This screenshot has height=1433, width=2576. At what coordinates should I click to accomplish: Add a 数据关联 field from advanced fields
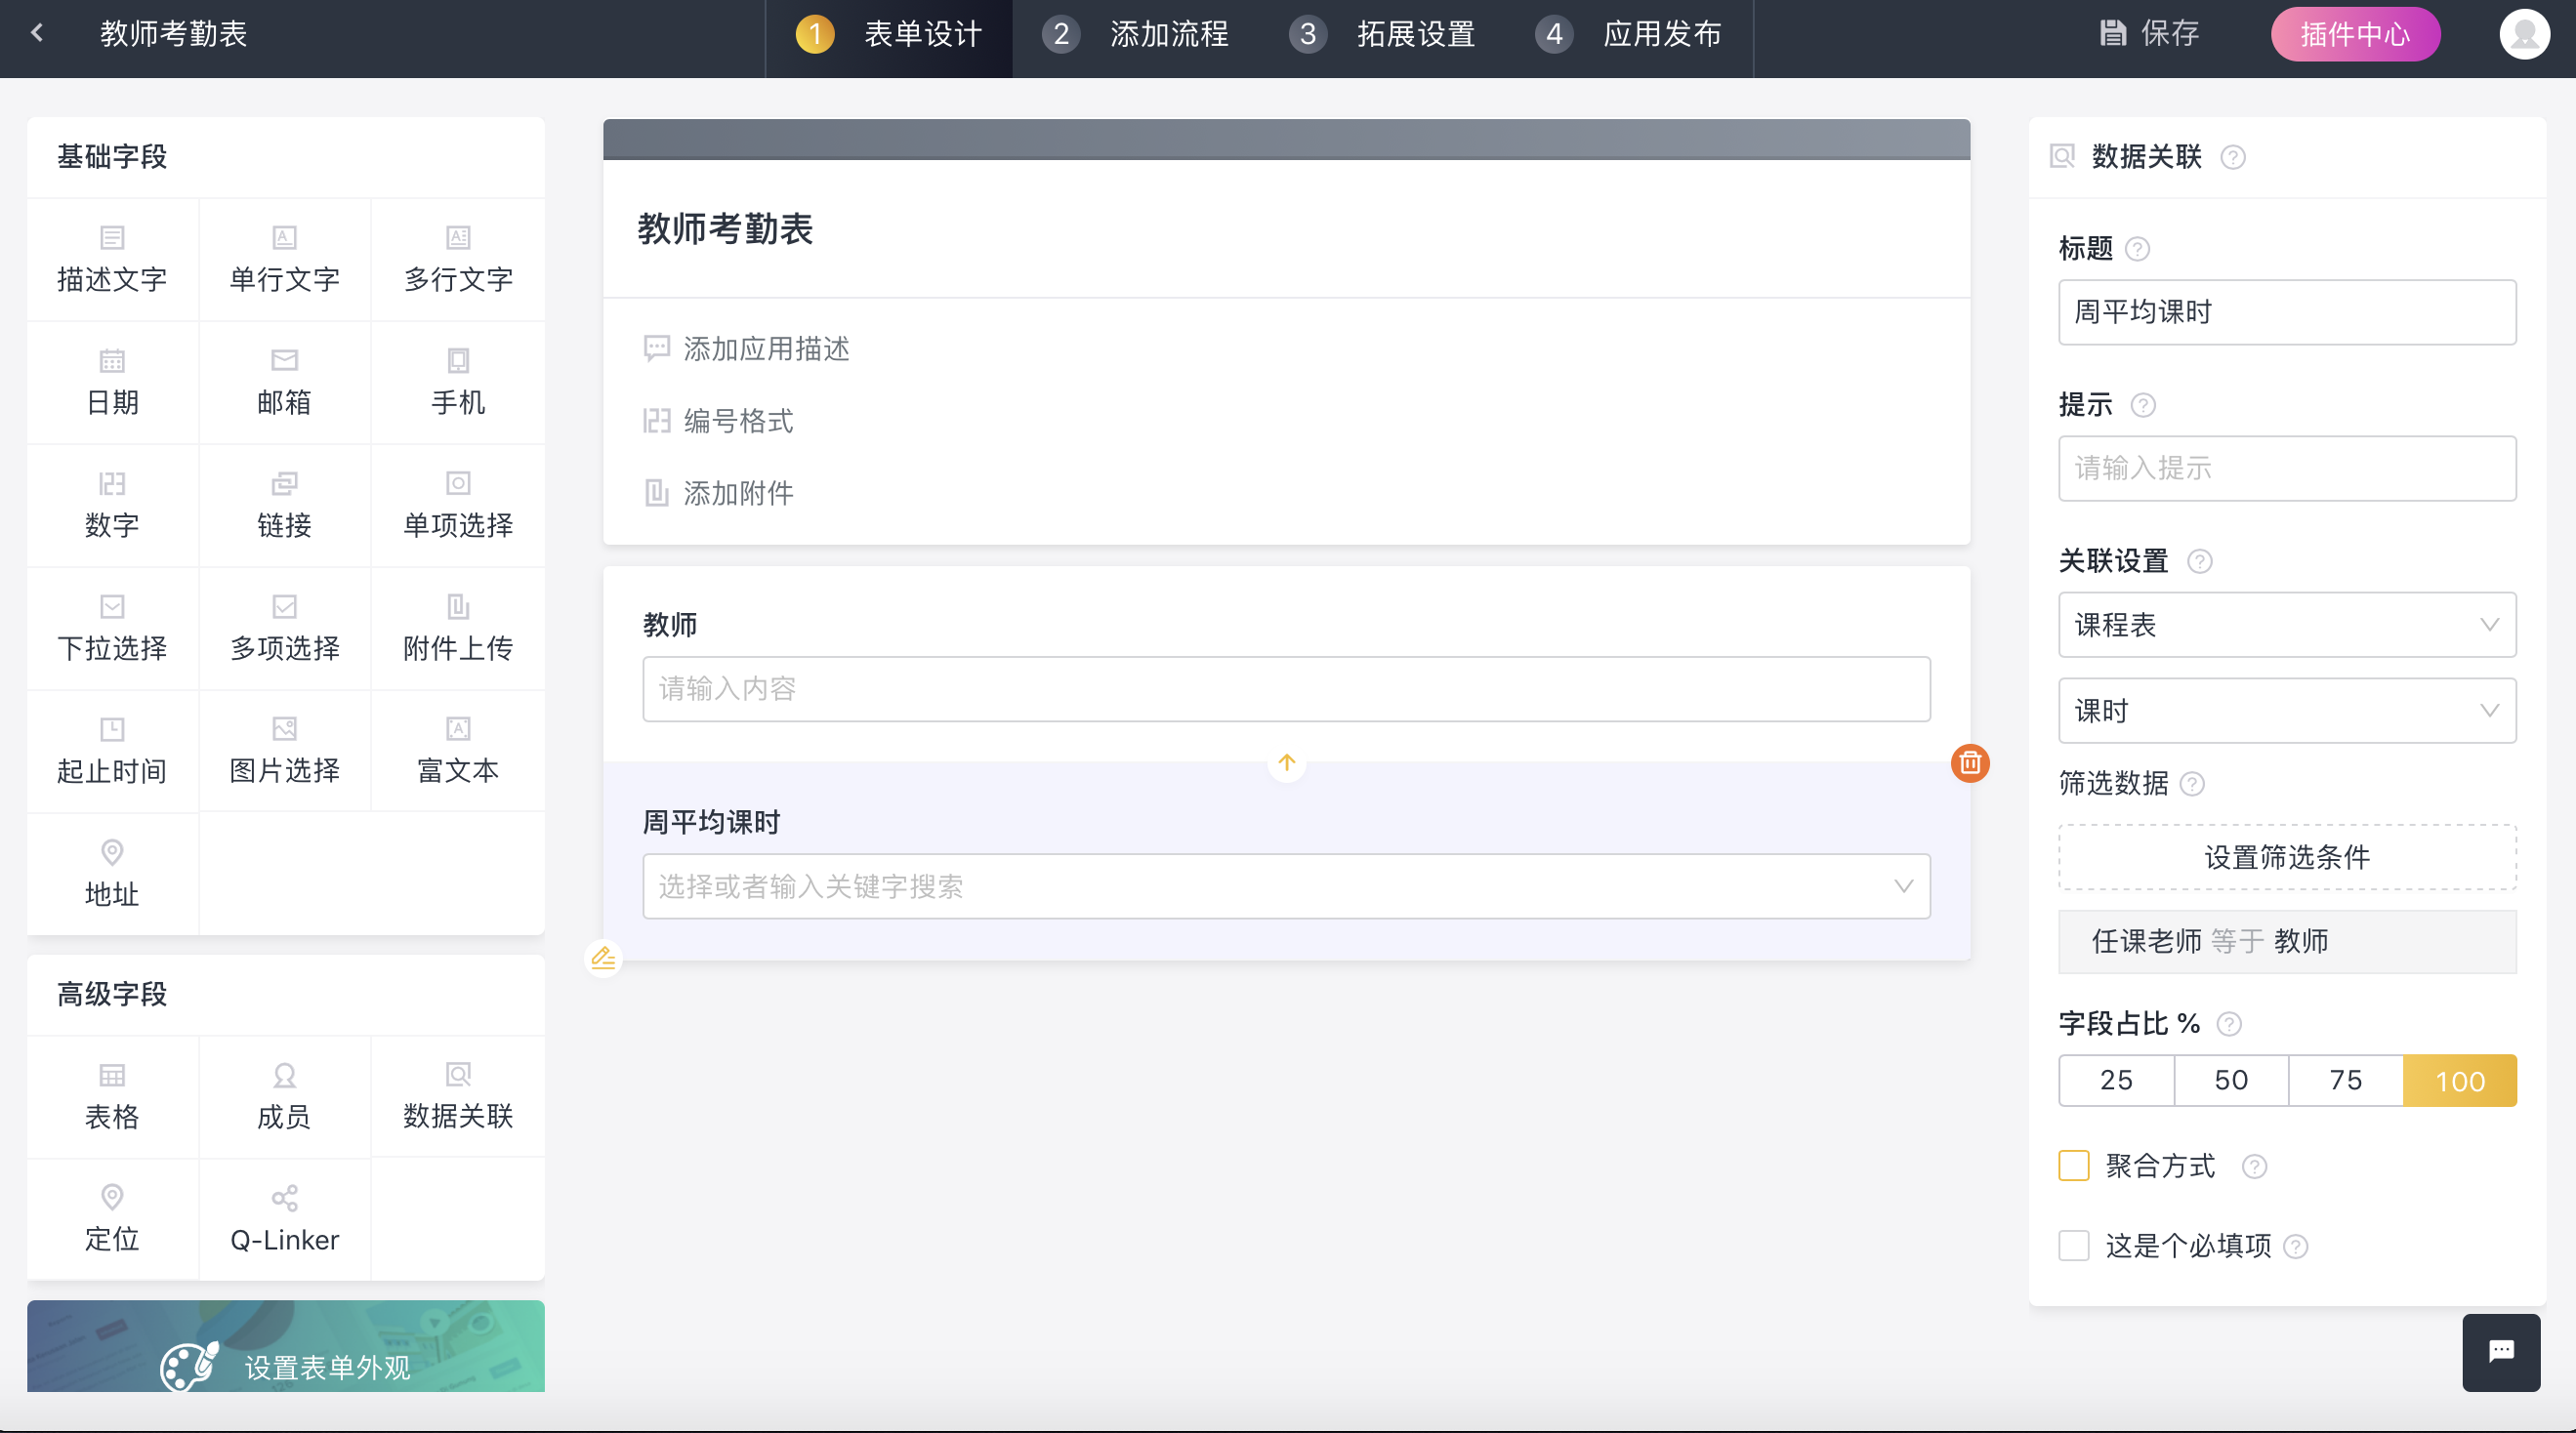(x=457, y=1097)
